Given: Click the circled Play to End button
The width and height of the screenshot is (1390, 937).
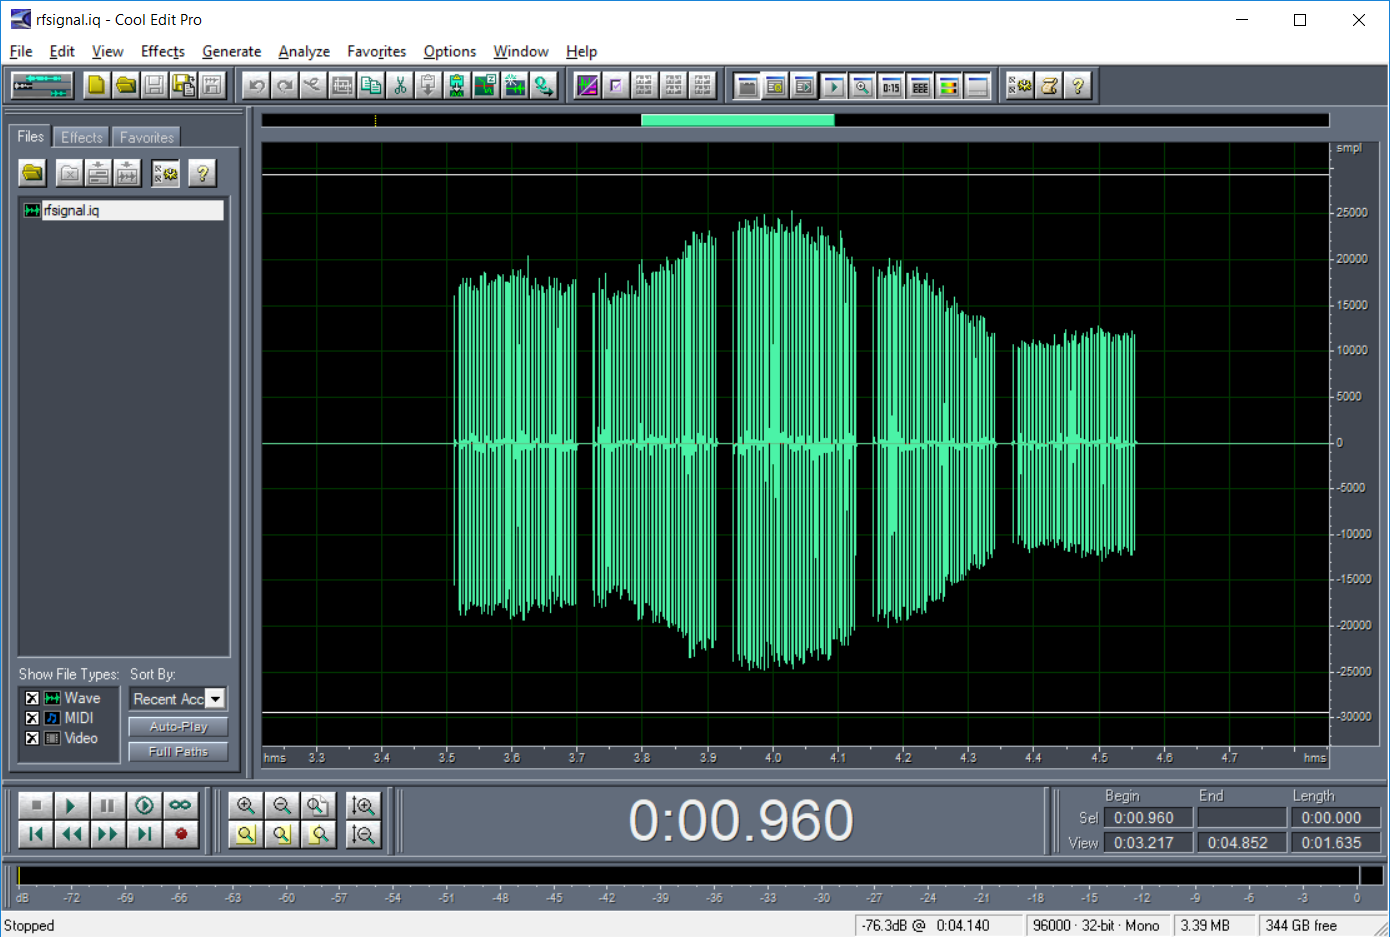Looking at the screenshot, I should pos(144,805).
